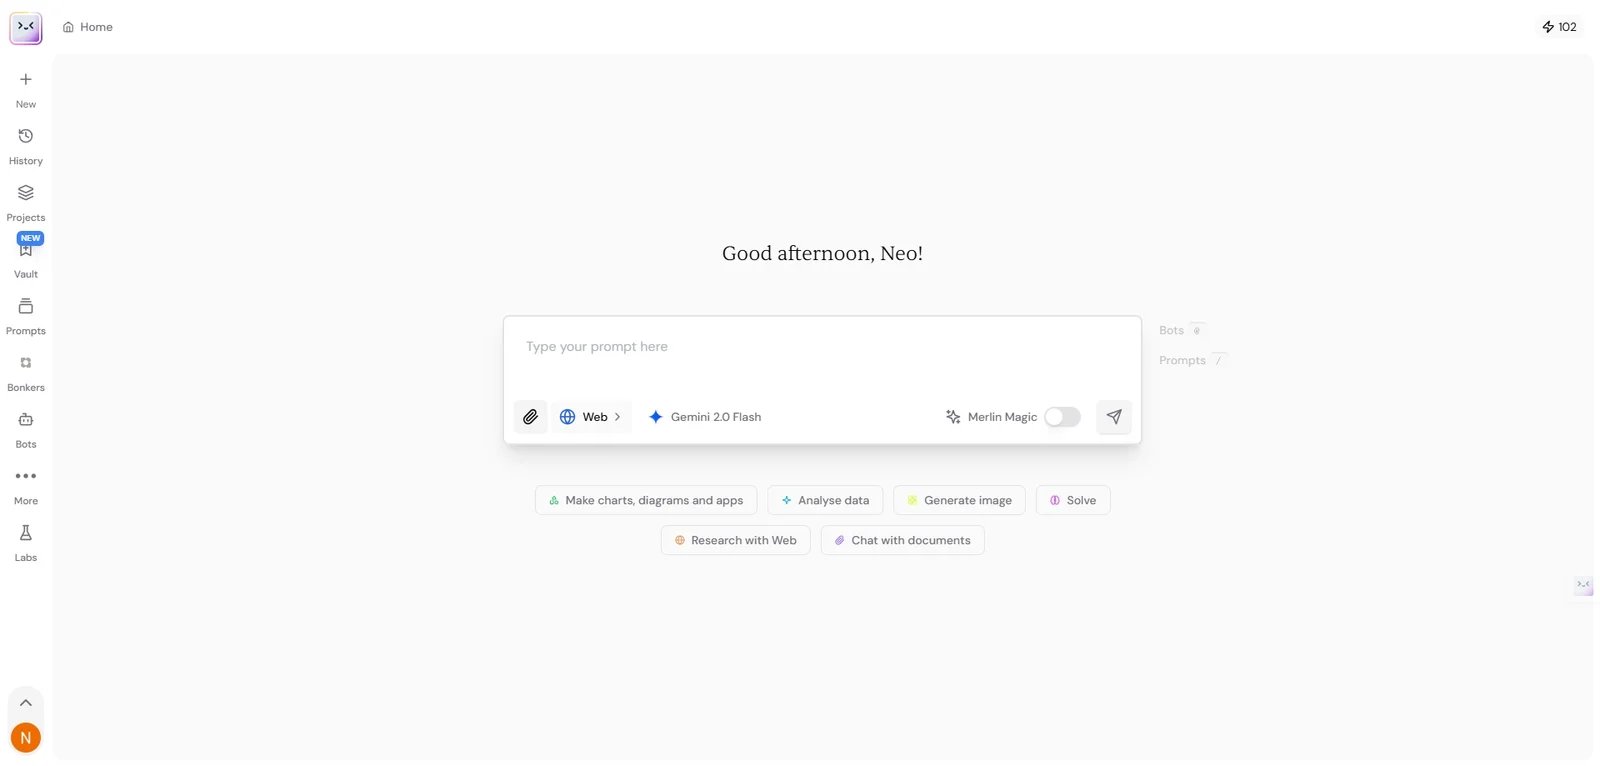Open the Gemini 2.0 Flash model picker
The height and width of the screenshot is (766, 1600).
(x=705, y=417)
